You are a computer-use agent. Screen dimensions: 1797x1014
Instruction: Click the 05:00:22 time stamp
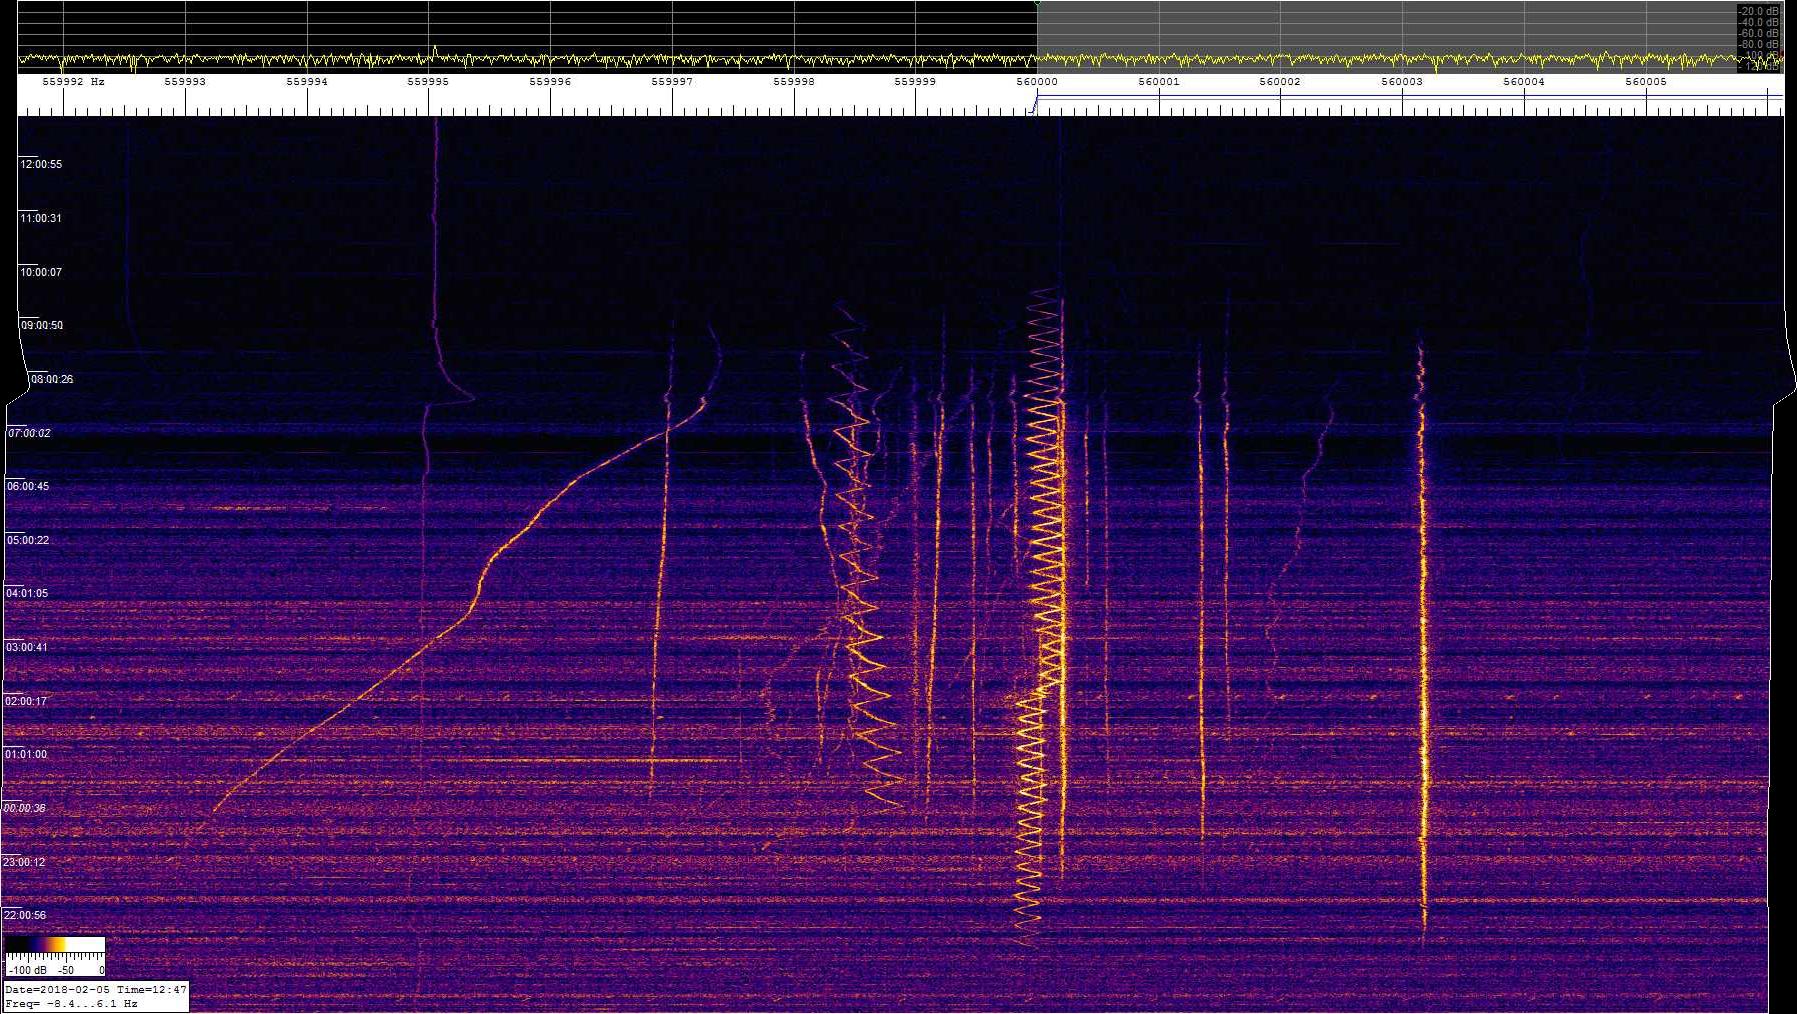coord(28,540)
